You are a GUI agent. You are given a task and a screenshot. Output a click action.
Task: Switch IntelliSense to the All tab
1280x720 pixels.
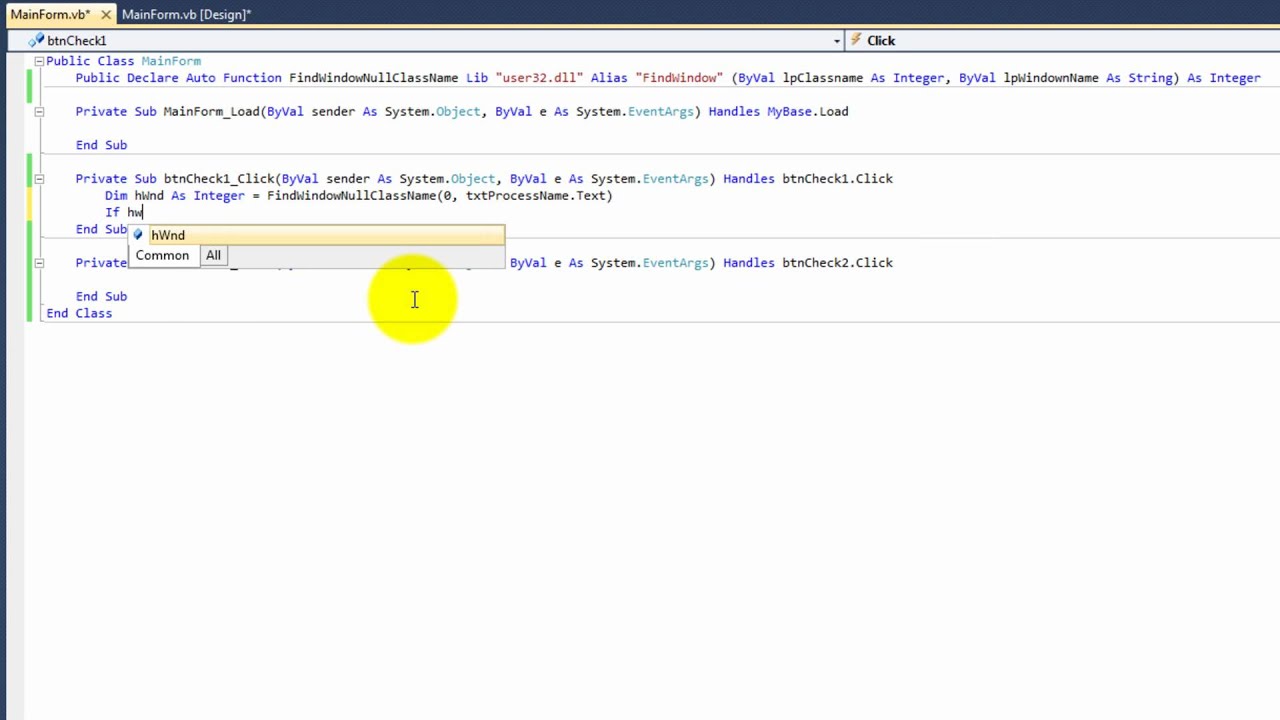tap(213, 256)
